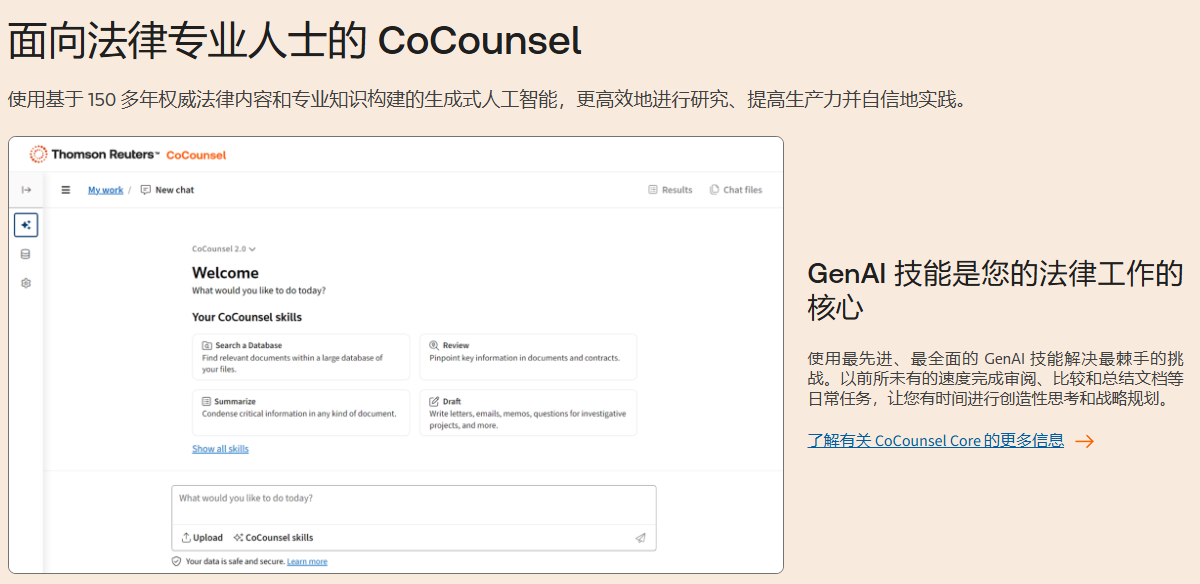Click the send paper-plane icon
Viewport: 1200px width, 584px height.
click(x=640, y=537)
